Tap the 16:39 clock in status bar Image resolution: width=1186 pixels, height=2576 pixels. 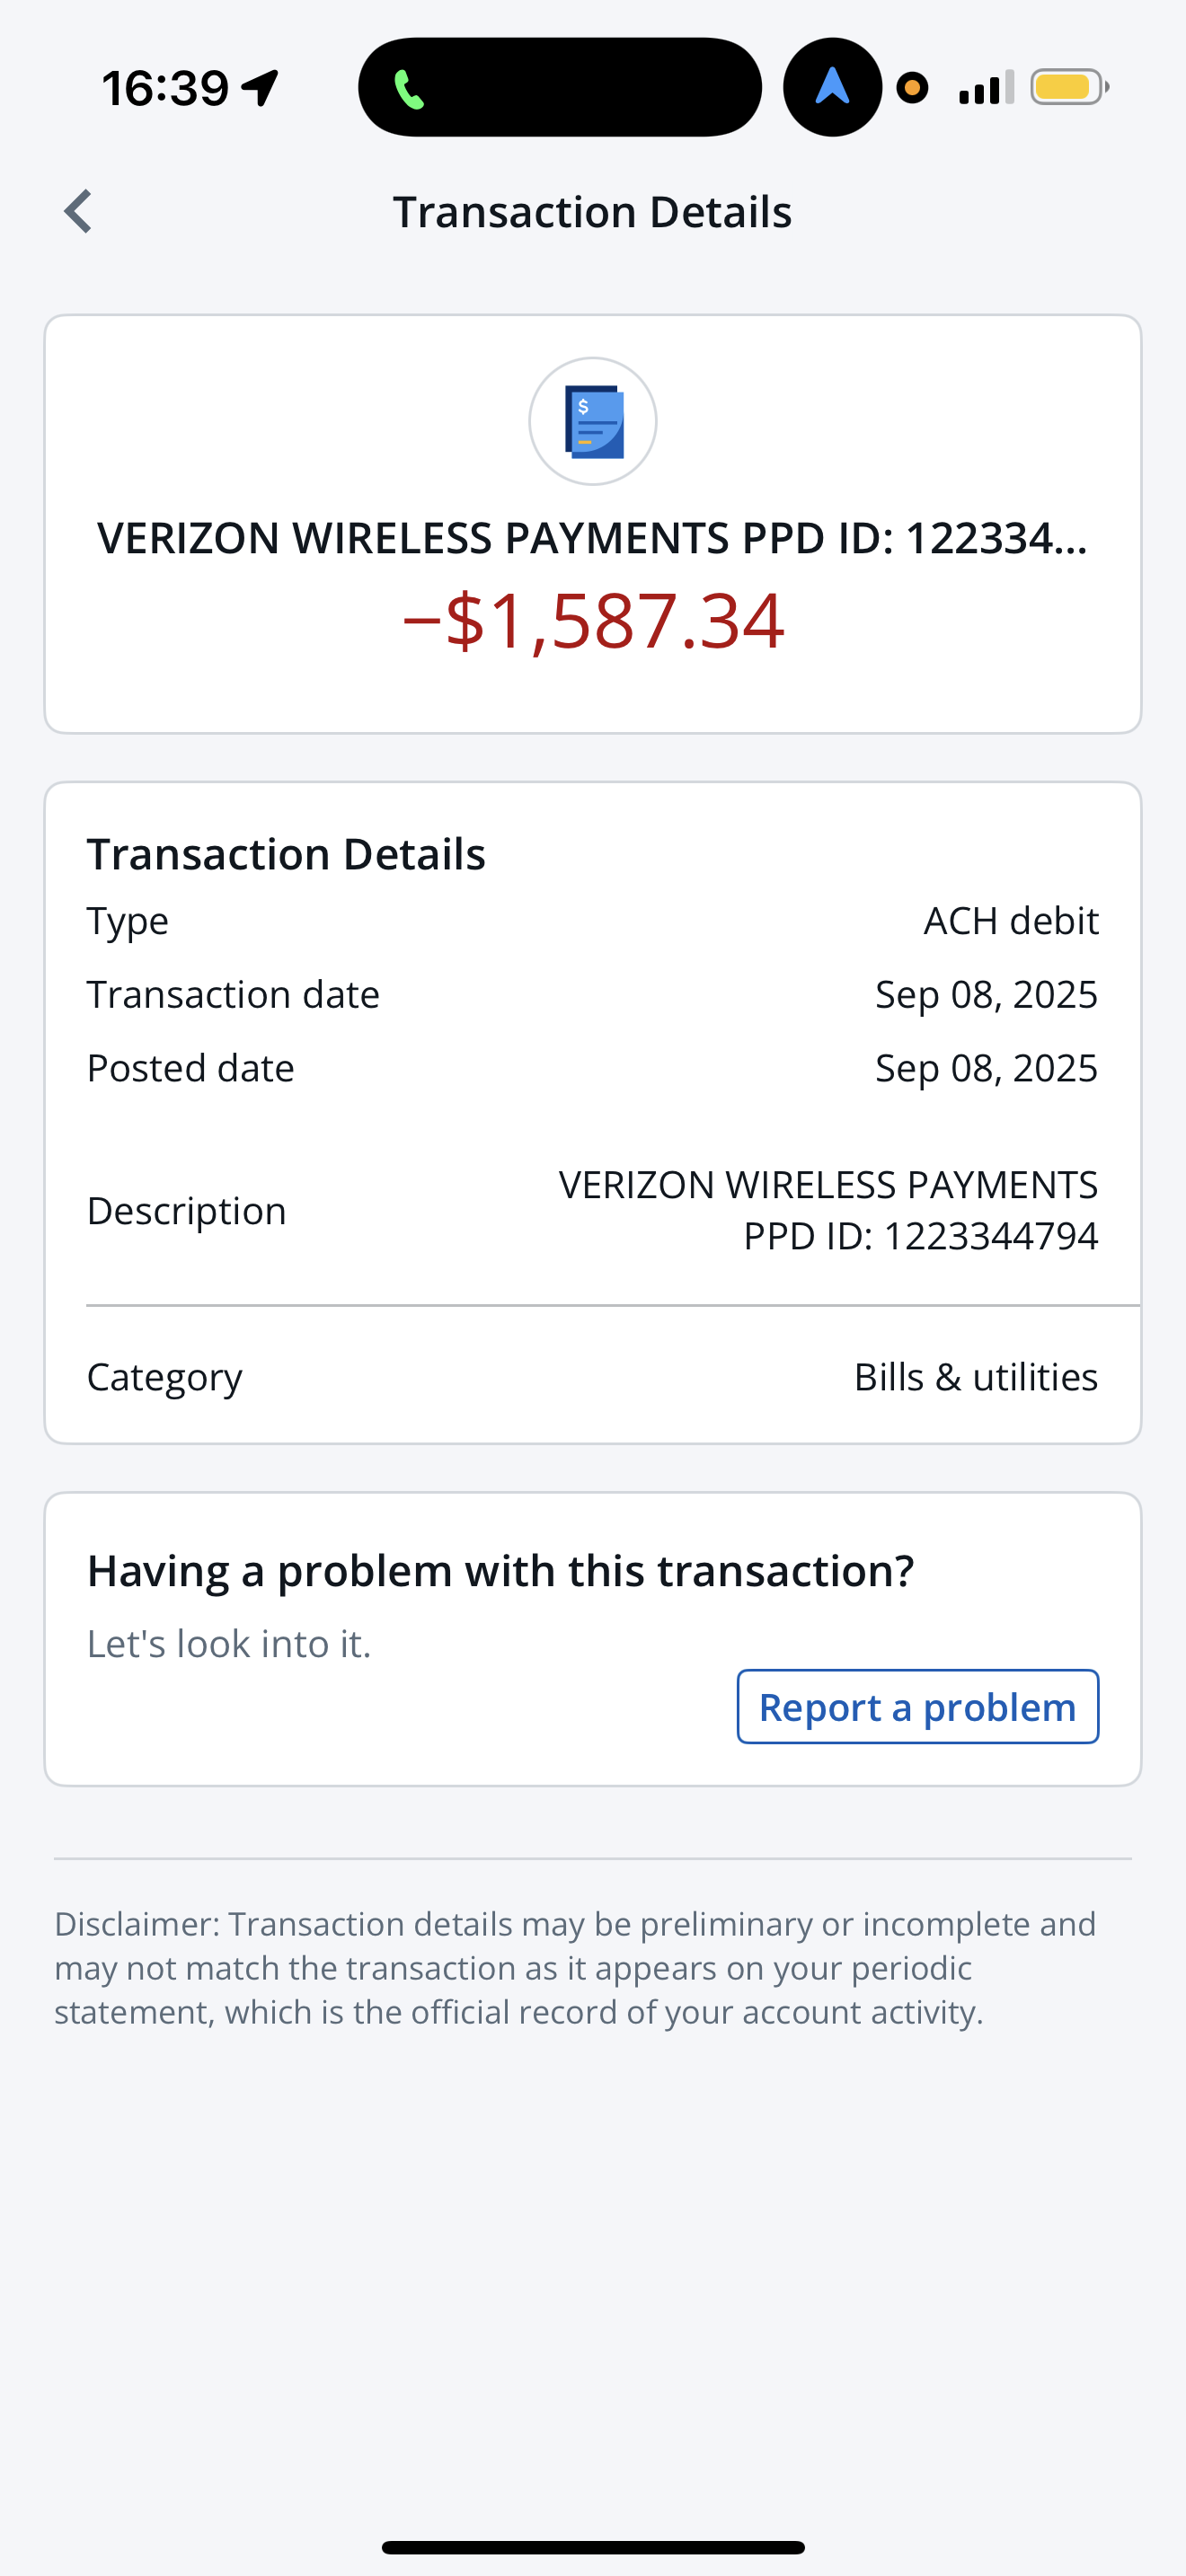166,88
